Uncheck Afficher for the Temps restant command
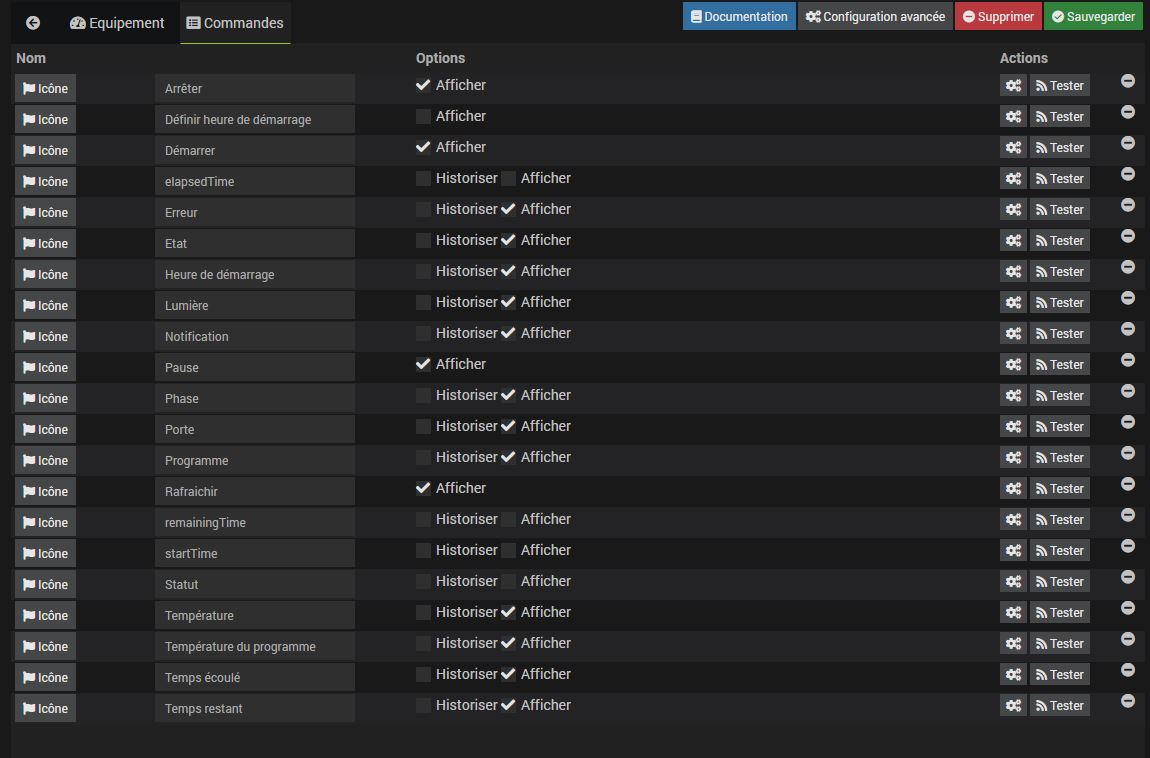Viewport: 1150px width, 758px height. point(508,705)
